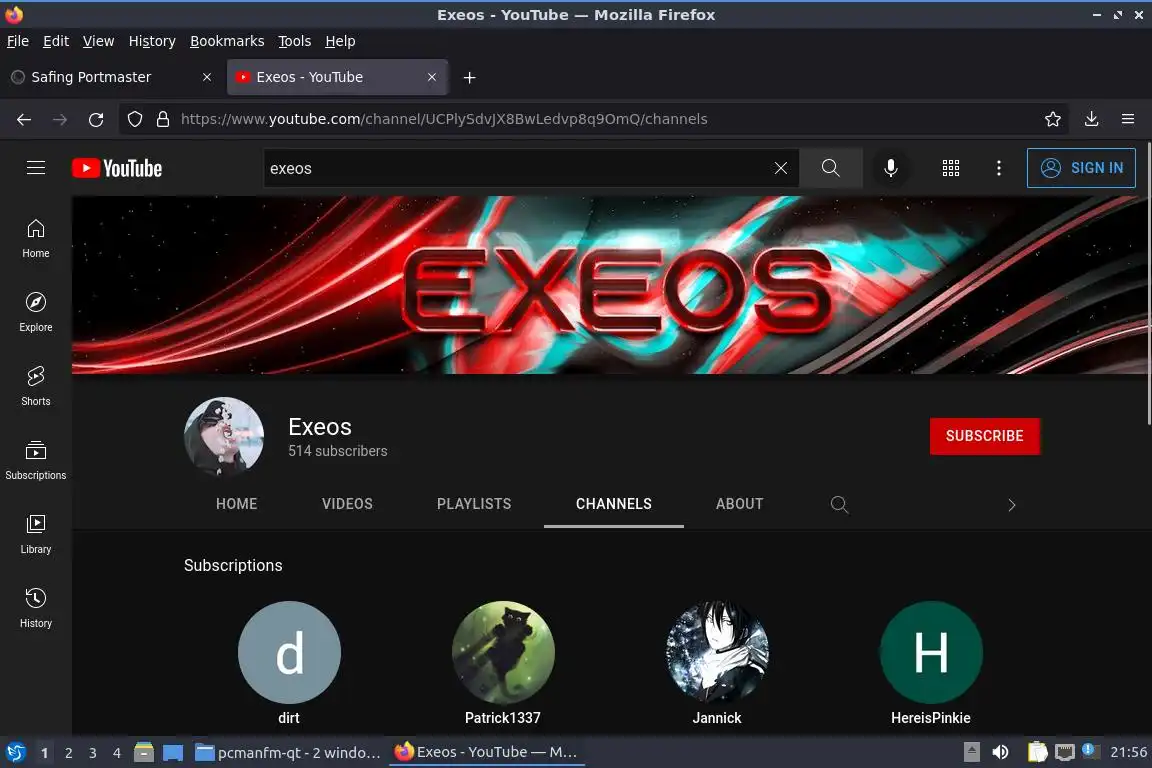The height and width of the screenshot is (768, 1152).
Task: Bookmark this page with star icon
Action: (x=1053, y=119)
